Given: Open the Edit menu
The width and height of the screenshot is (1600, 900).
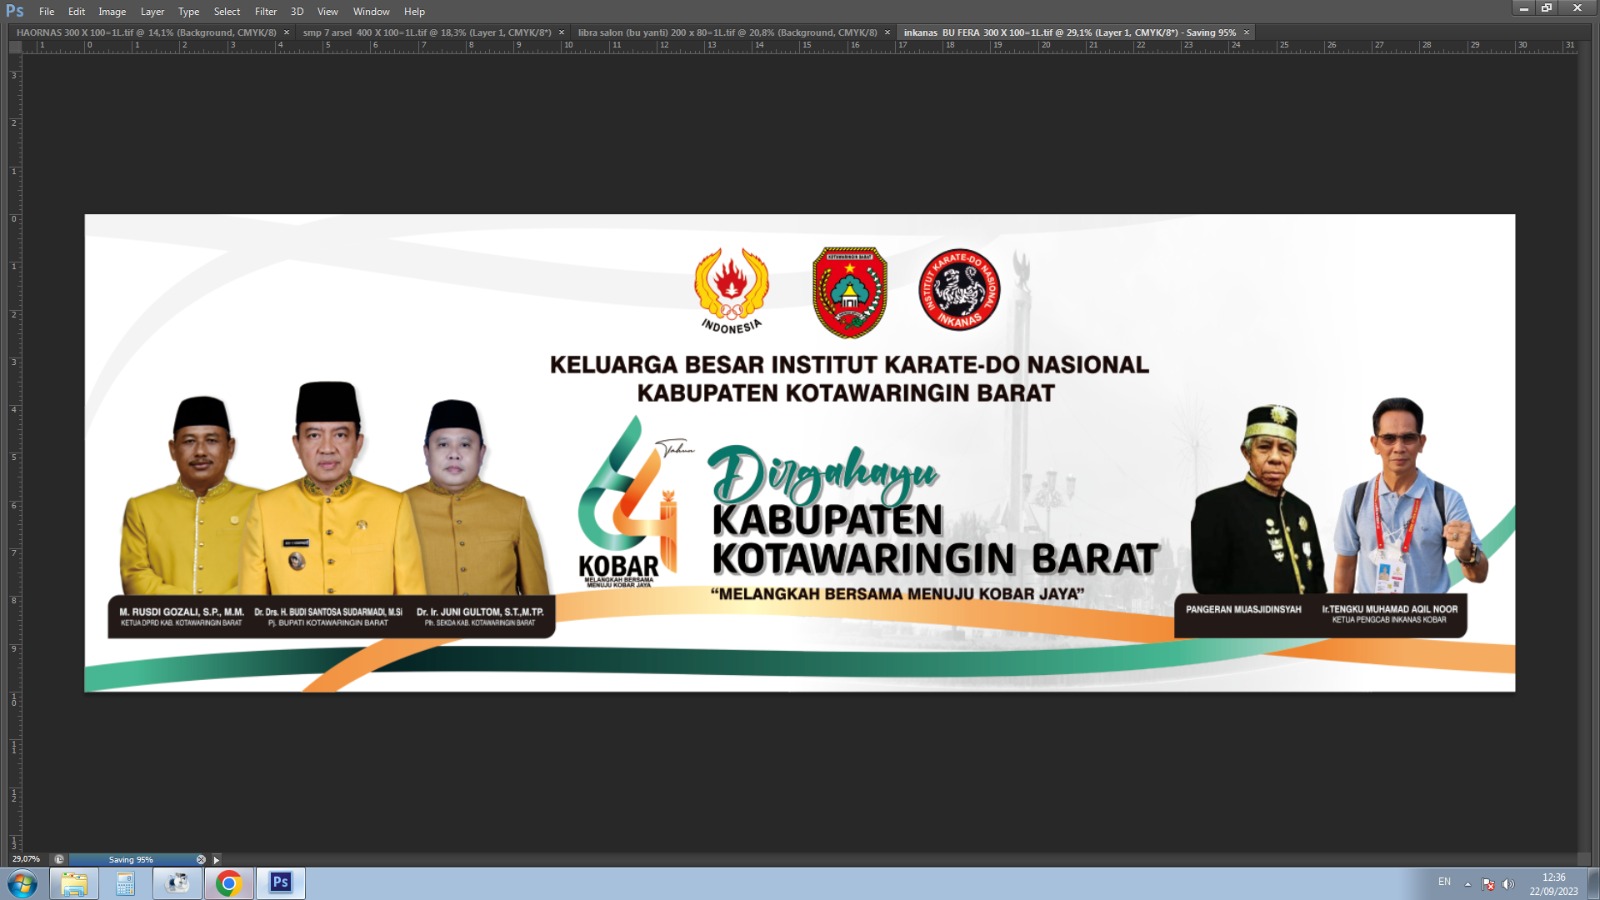Looking at the screenshot, I should pyautogui.click(x=76, y=12).
